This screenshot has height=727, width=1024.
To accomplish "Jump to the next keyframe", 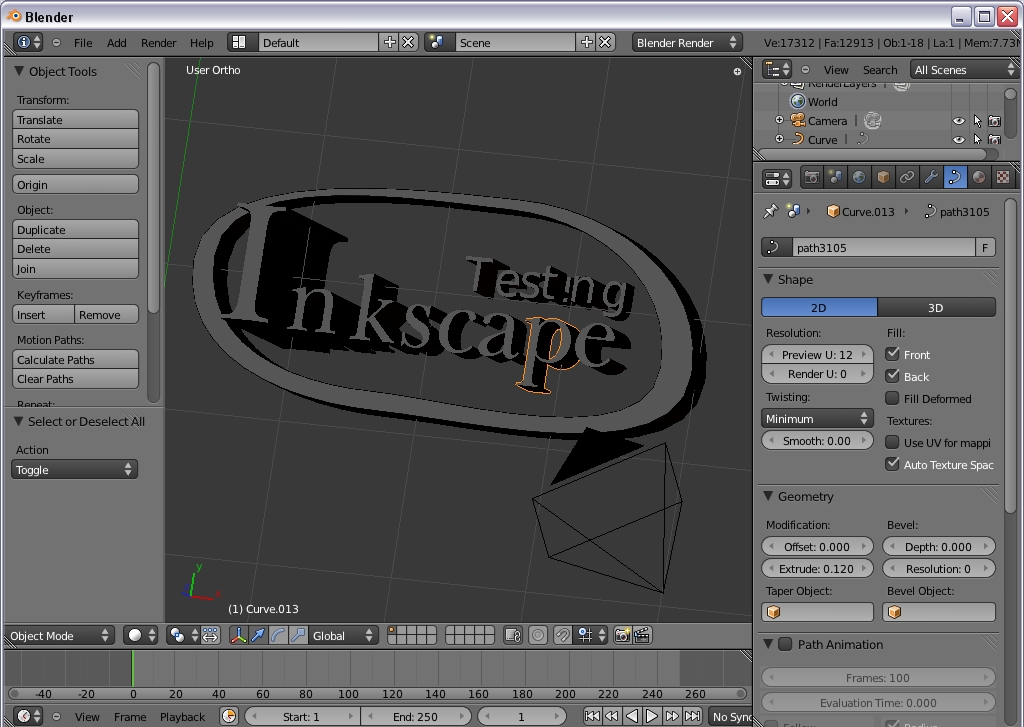I will point(671,717).
